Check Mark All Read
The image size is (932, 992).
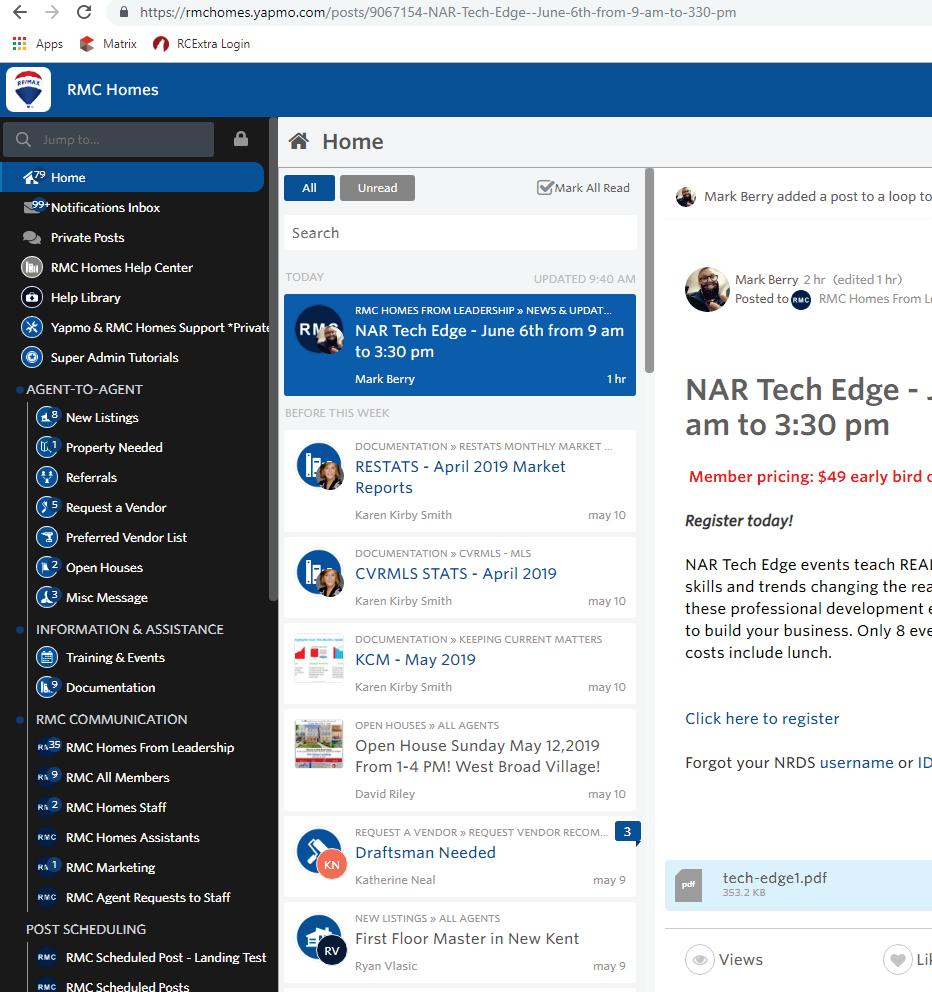(583, 188)
